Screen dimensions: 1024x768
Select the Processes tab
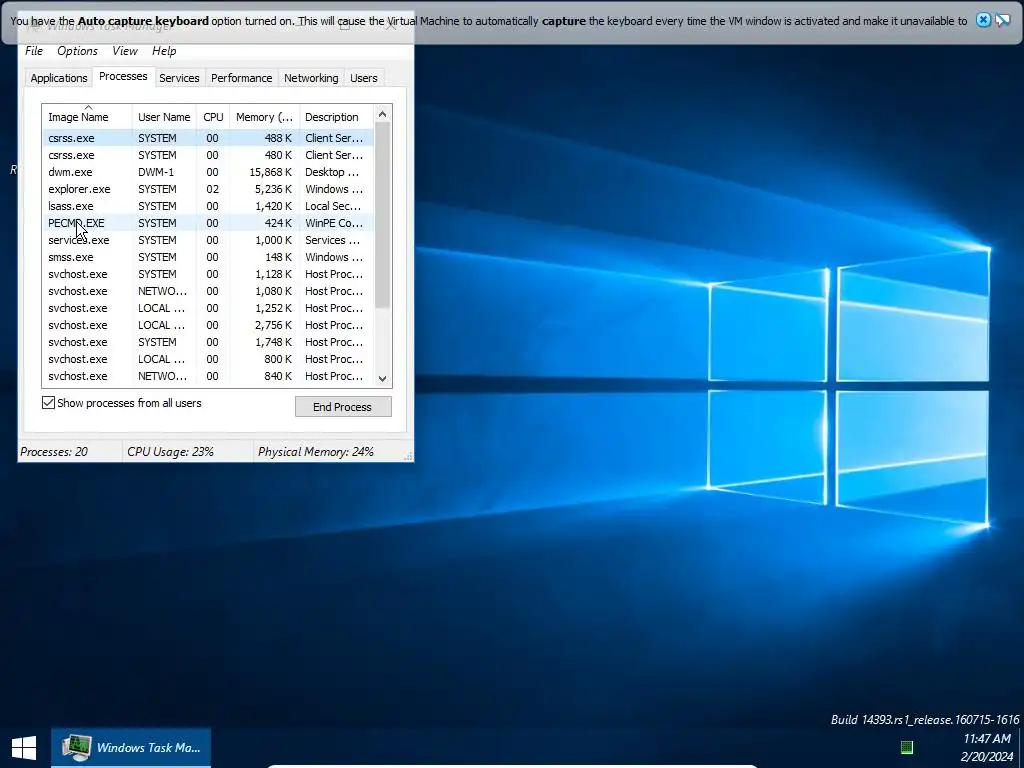tap(123, 76)
